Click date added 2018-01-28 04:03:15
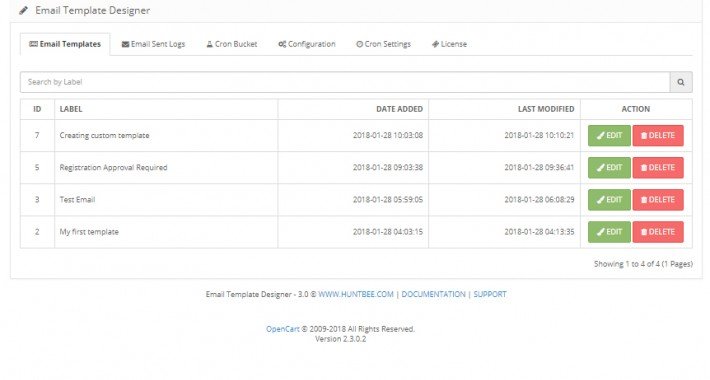Screen dimensions: 710x380 [388, 232]
